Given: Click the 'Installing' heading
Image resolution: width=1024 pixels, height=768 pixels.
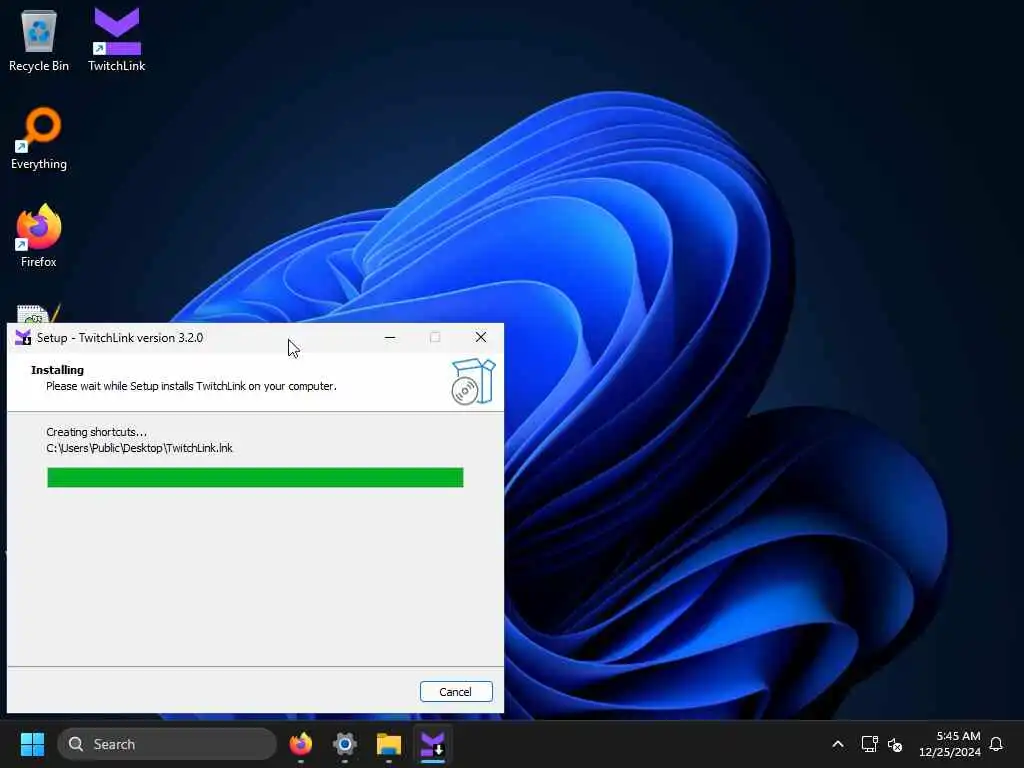Looking at the screenshot, I should point(57,370).
